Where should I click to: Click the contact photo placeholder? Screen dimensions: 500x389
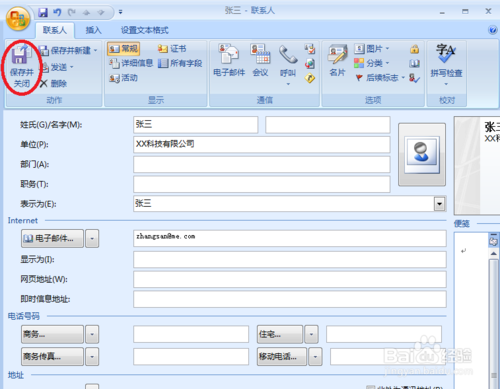coord(422,154)
